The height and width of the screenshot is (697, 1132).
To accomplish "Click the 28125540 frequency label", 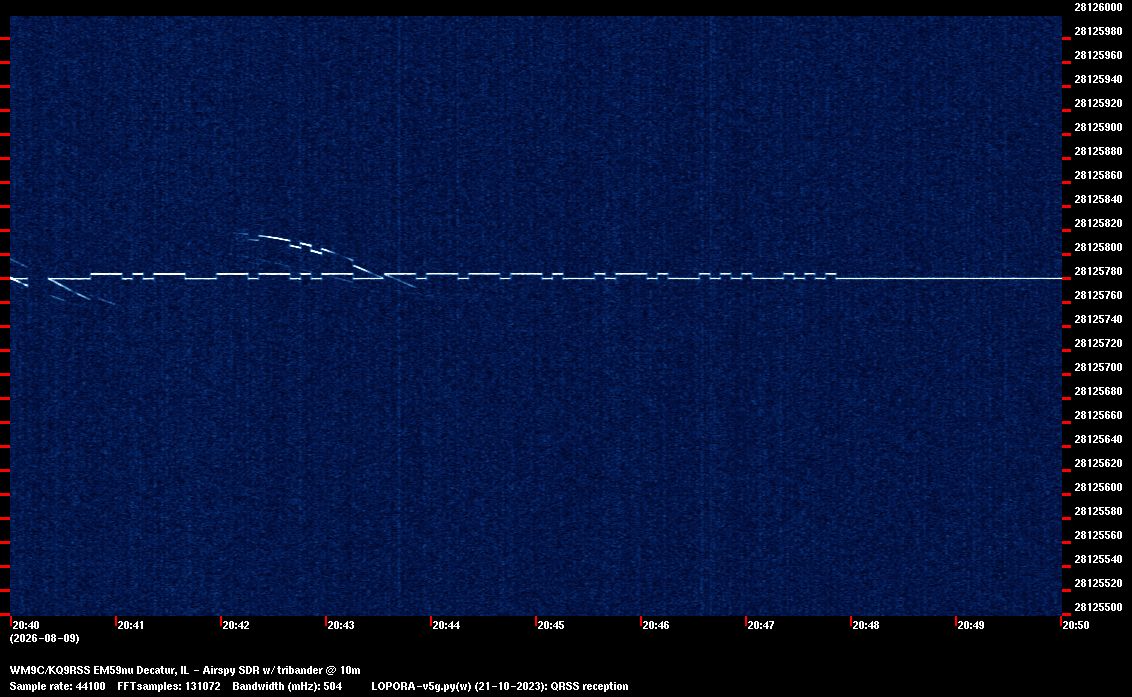I will point(1098,559).
